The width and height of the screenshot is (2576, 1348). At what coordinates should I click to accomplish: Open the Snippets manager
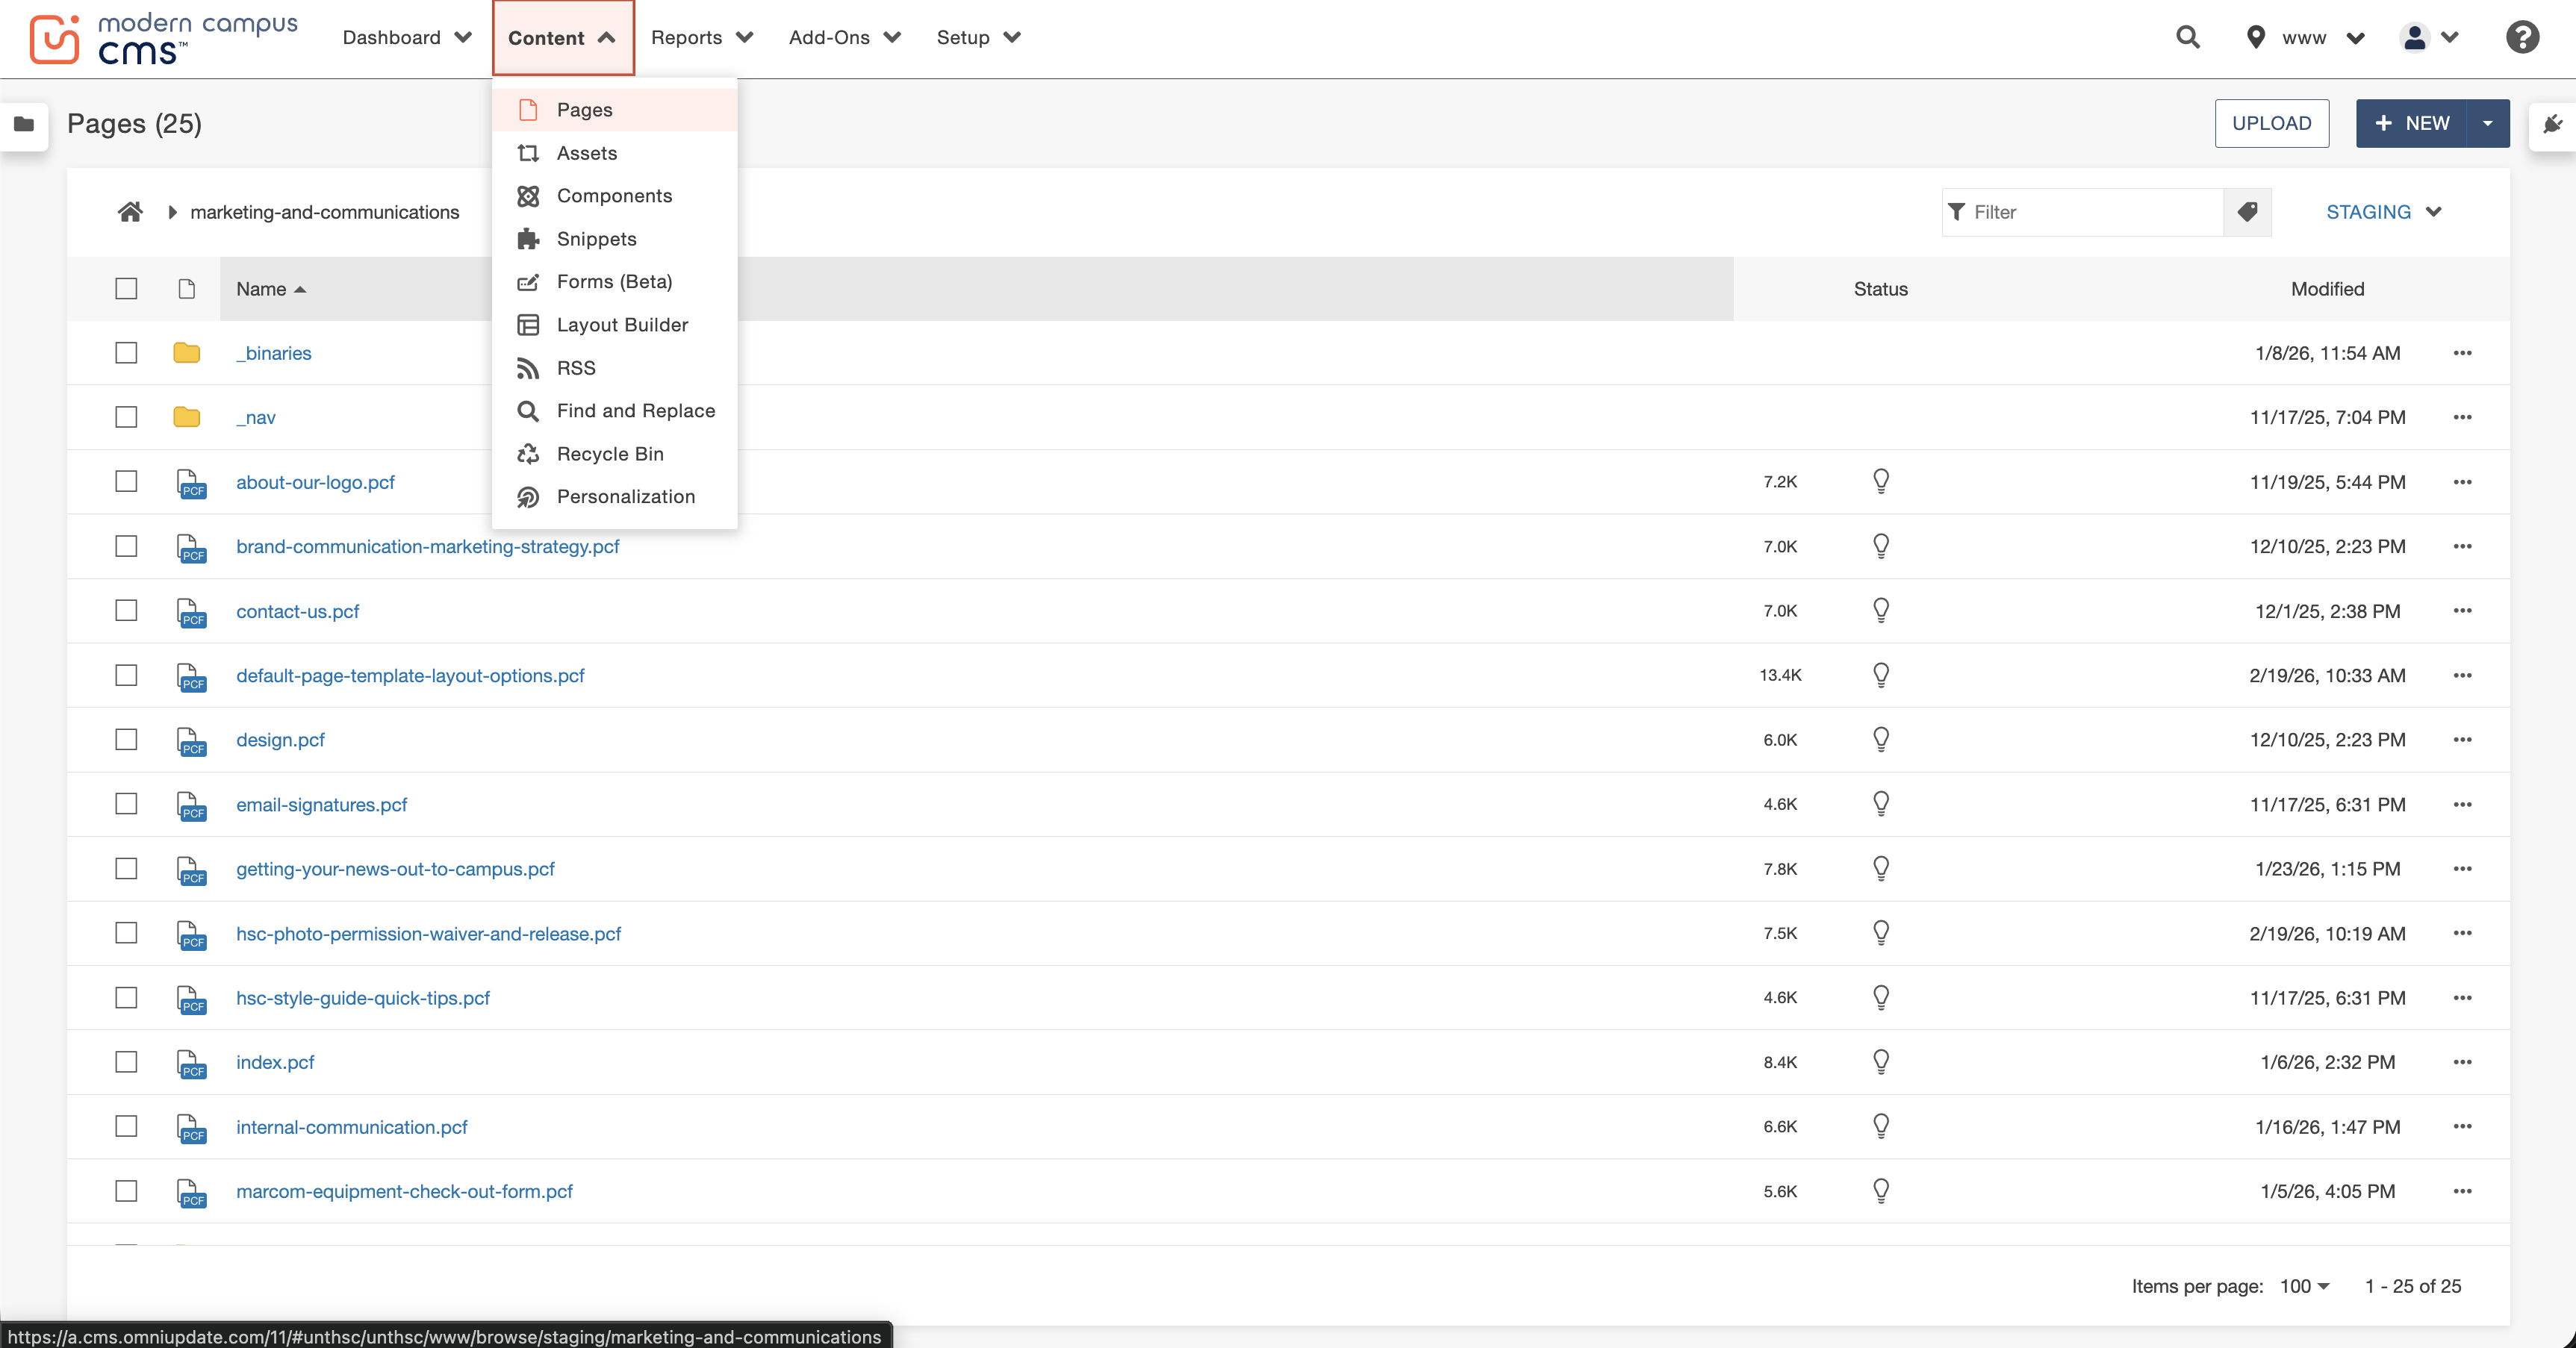click(x=596, y=239)
